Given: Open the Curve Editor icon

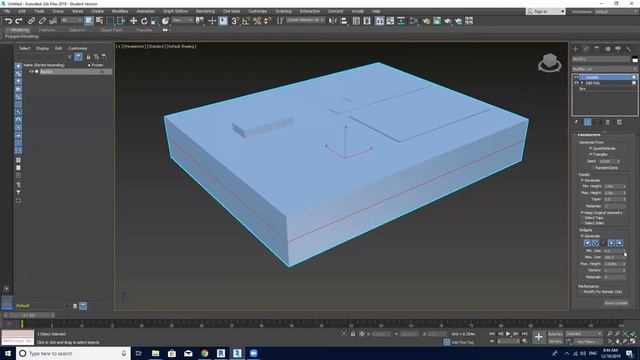Looking at the screenshot, I should [390, 21].
